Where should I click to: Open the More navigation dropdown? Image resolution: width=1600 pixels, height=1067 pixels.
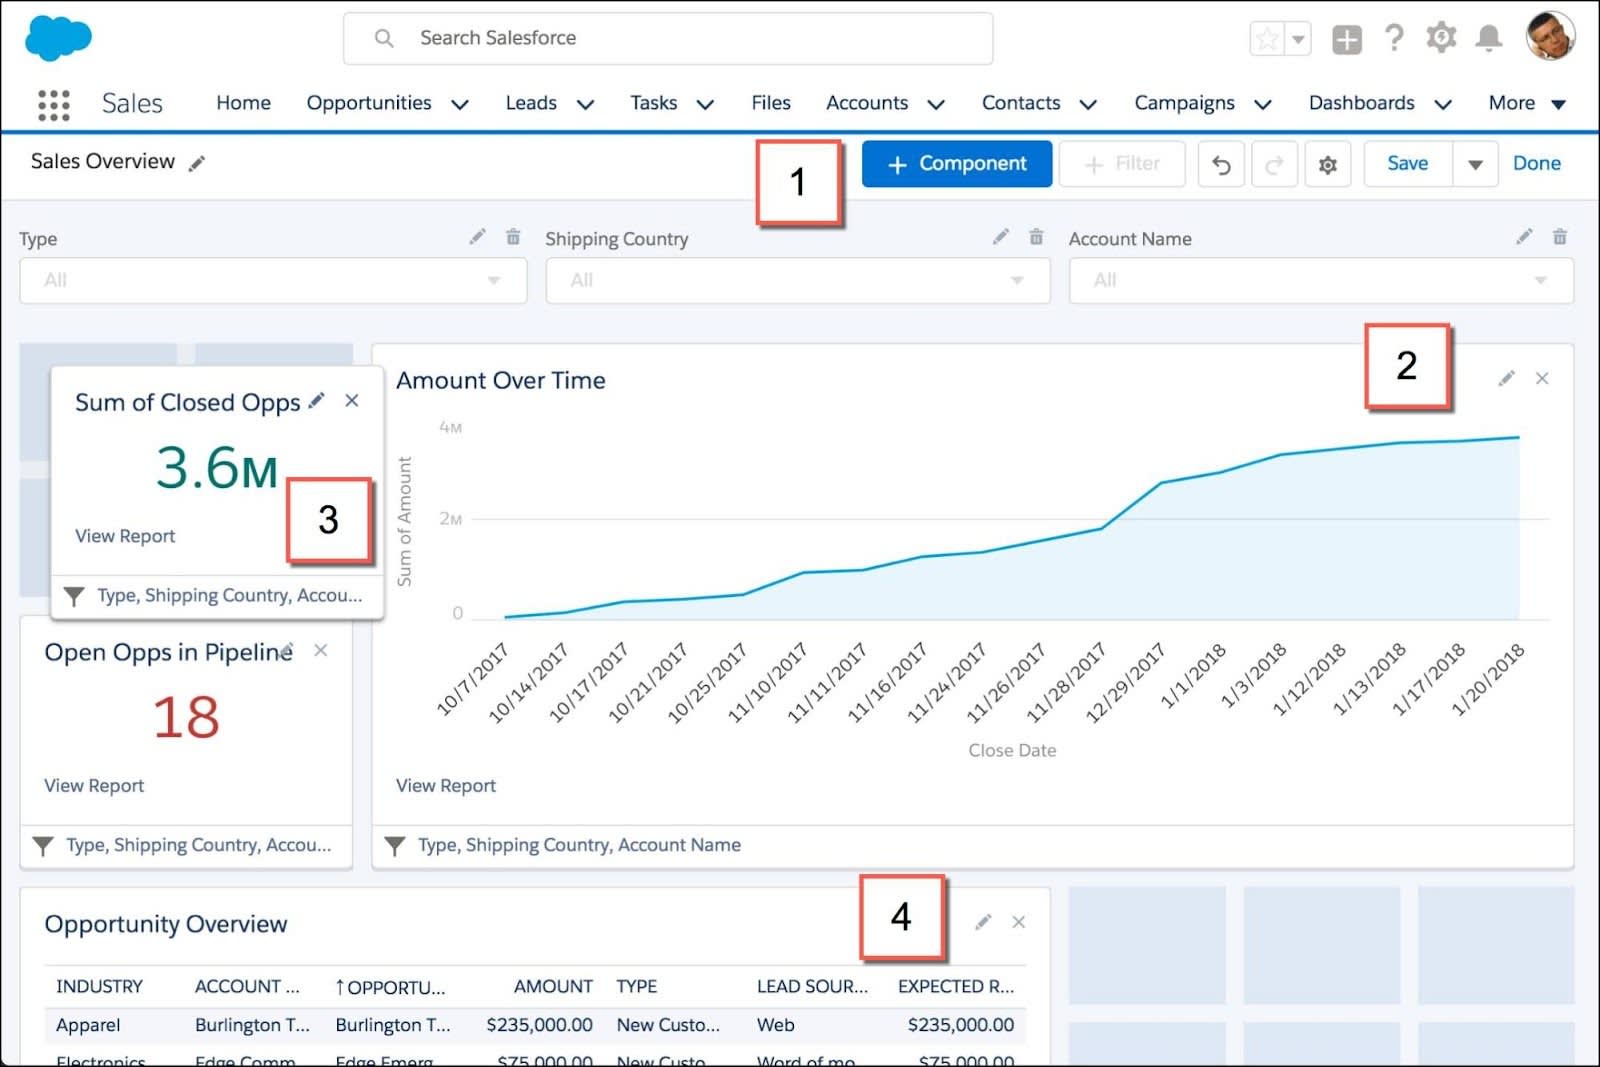click(x=1527, y=103)
